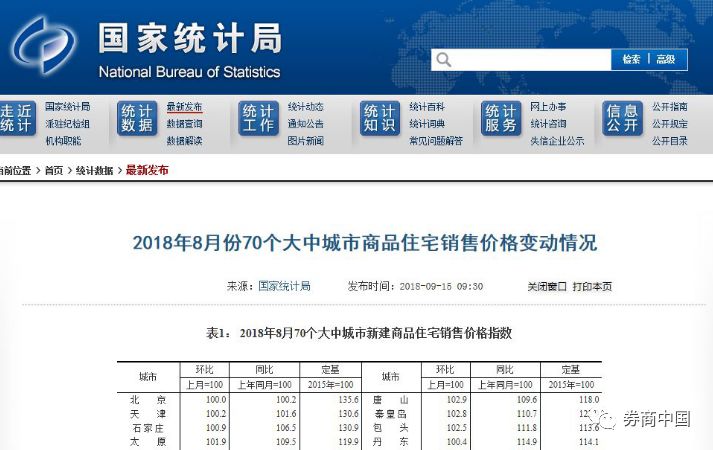
Task: Open the 图片新闻 menu link
Action: coord(306,141)
